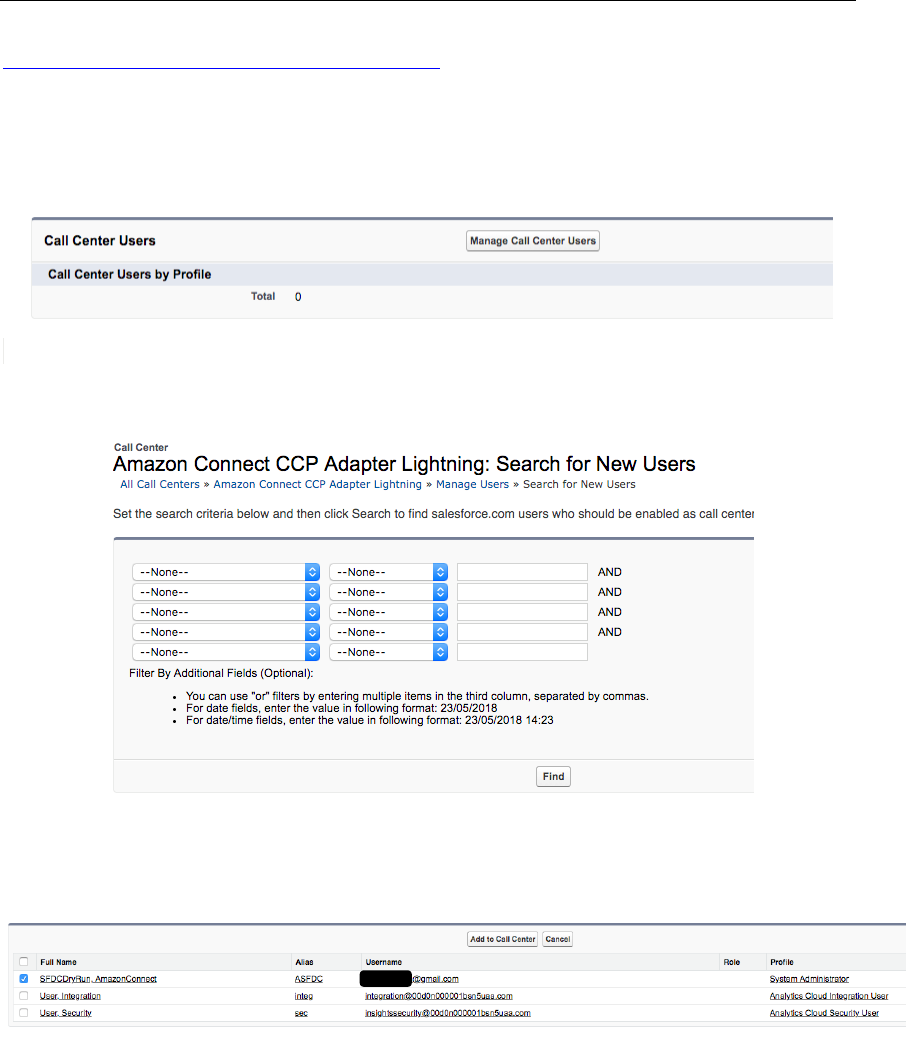The image size is (906, 1037).
Task: Open third row operator dropdown
Action: click(388, 612)
